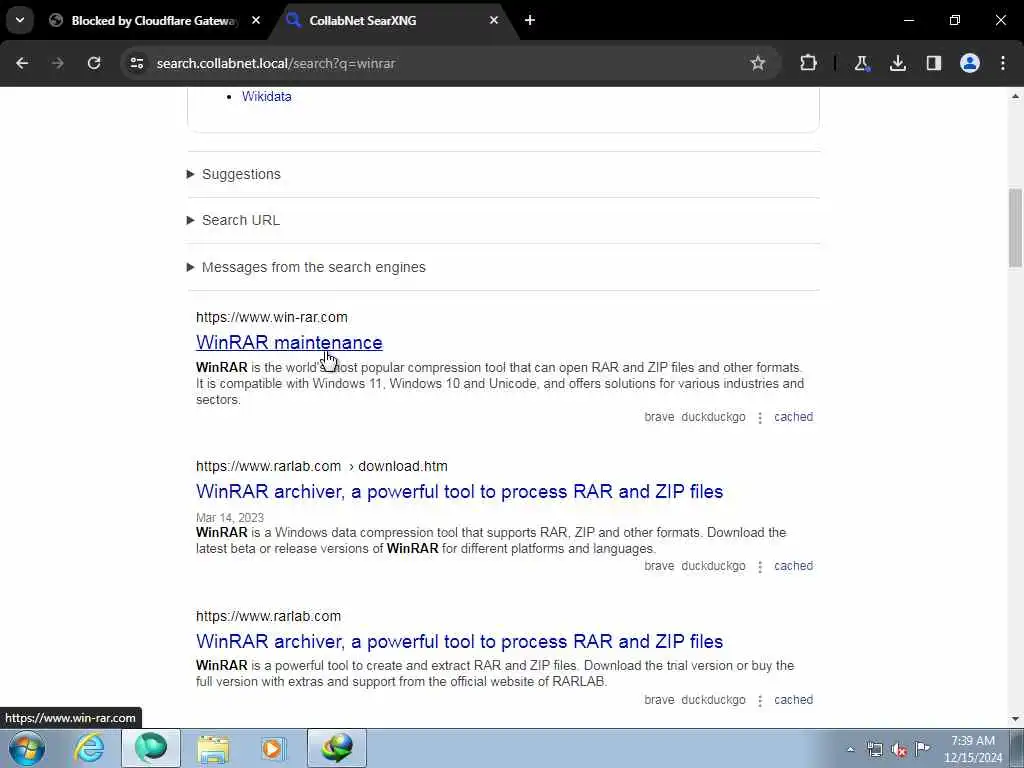Viewport: 1024px width, 768px height.
Task: Open the Wikidata link
Action: click(x=266, y=96)
